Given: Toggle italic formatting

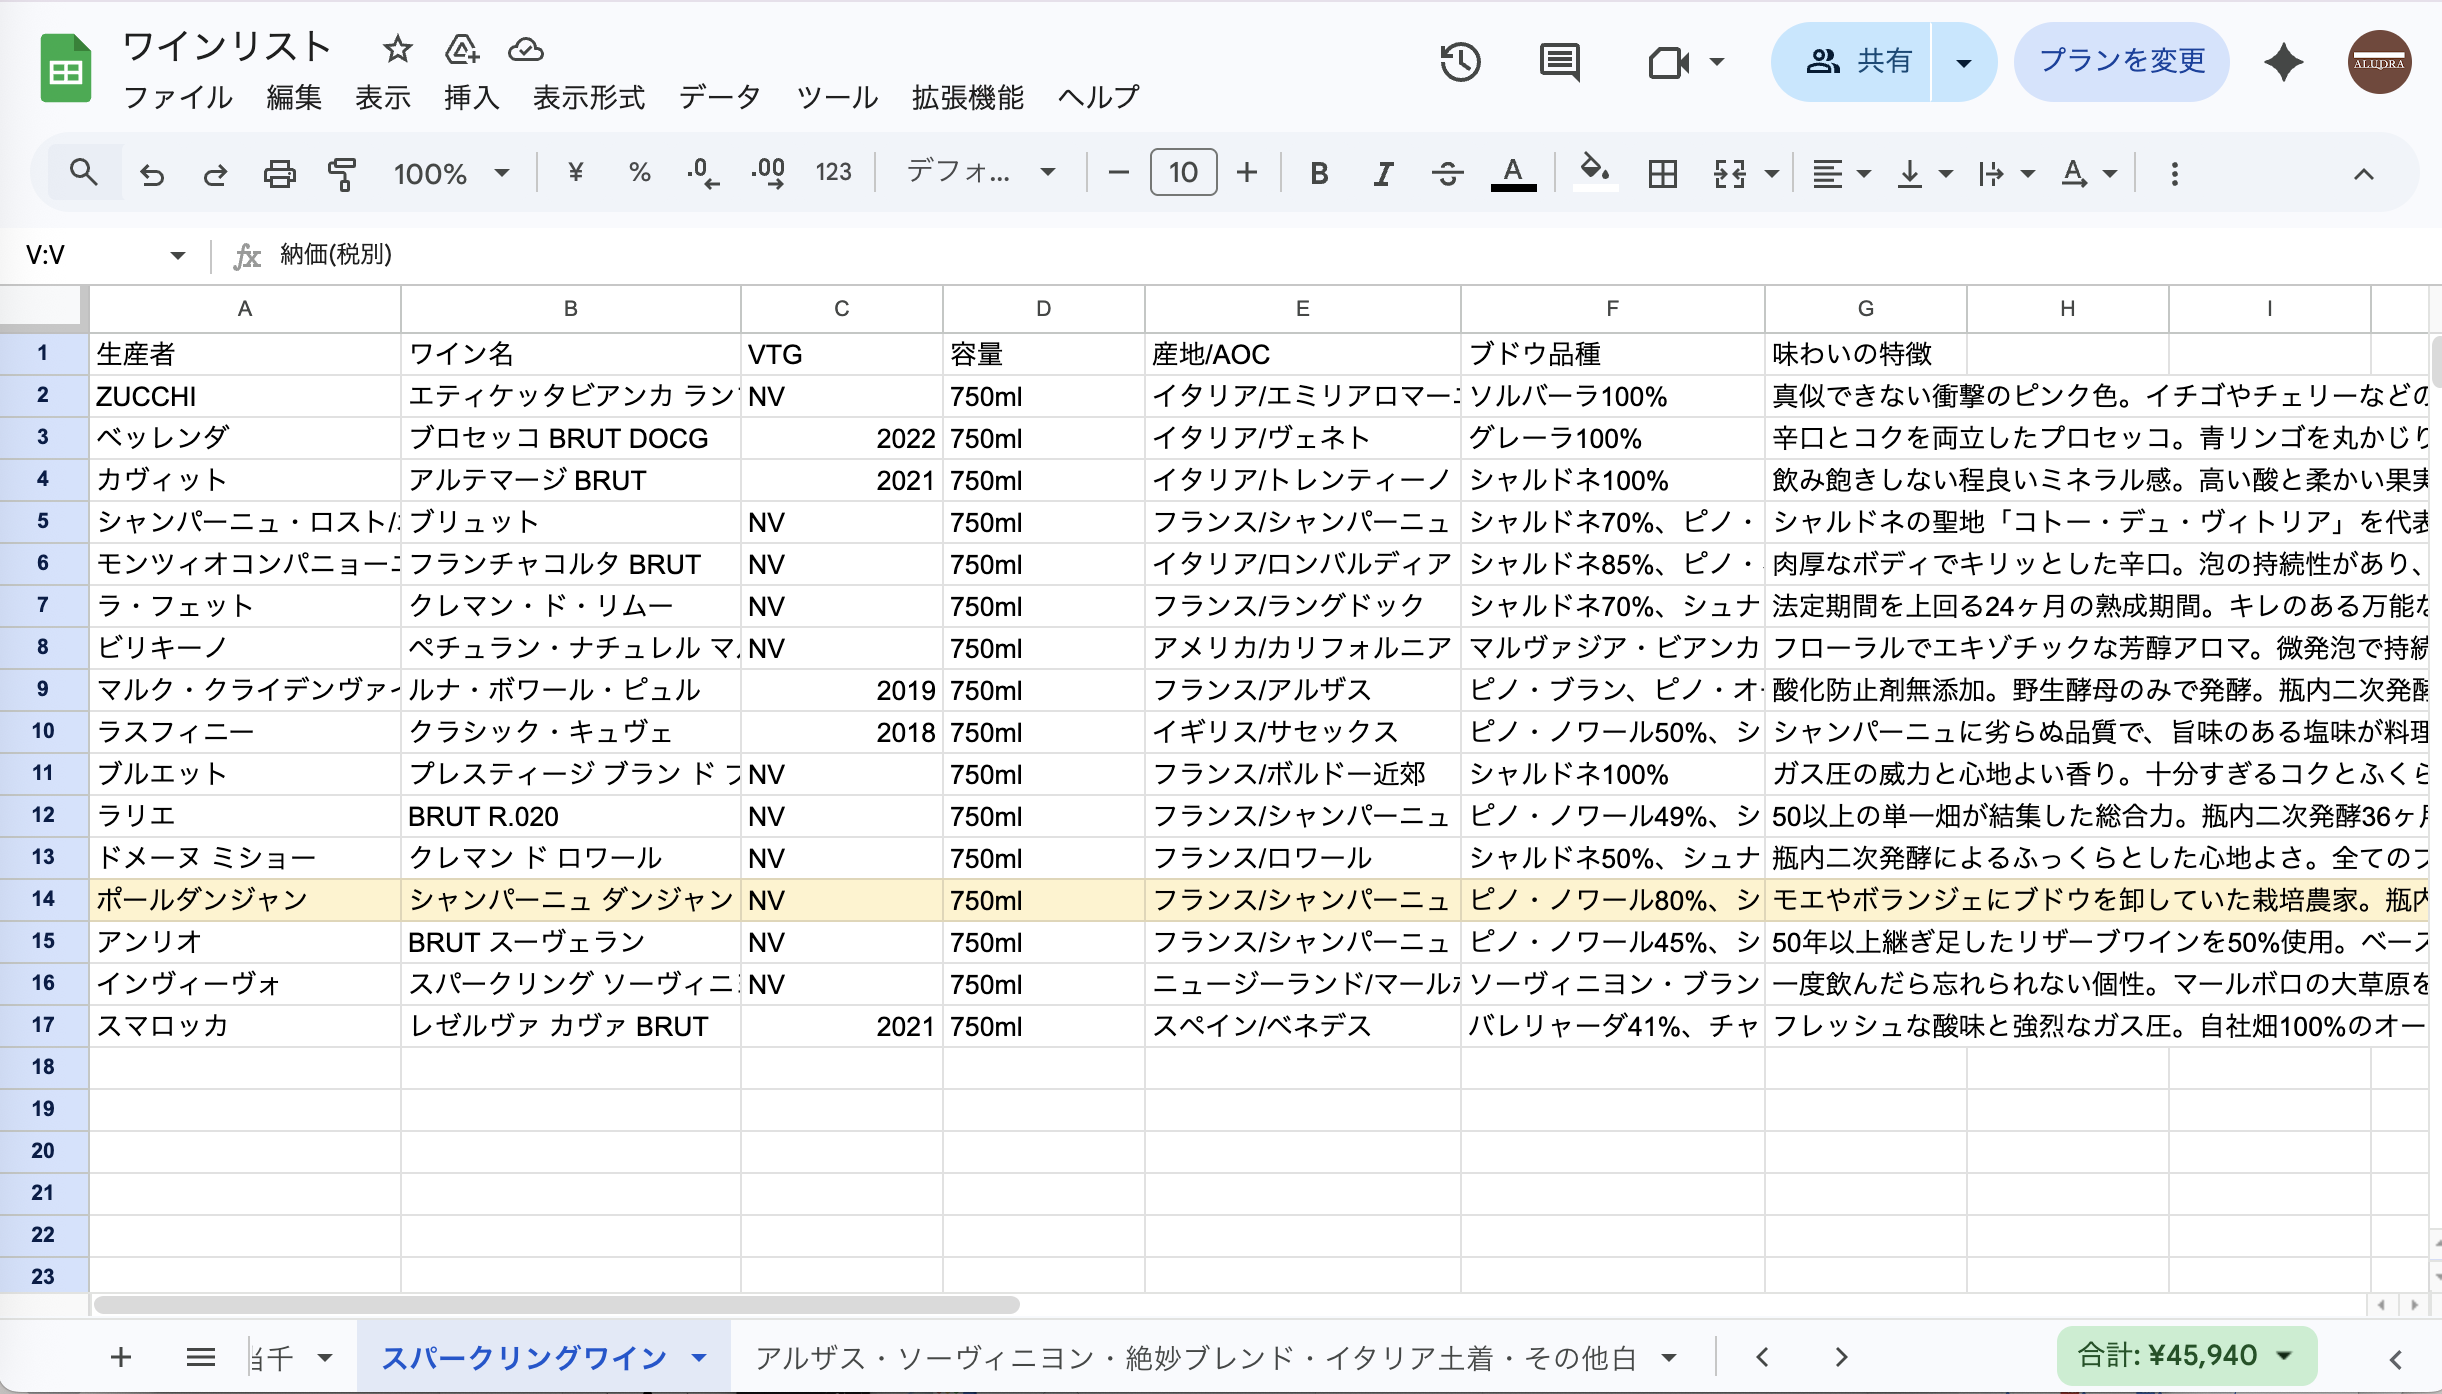Looking at the screenshot, I should coord(1383,174).
